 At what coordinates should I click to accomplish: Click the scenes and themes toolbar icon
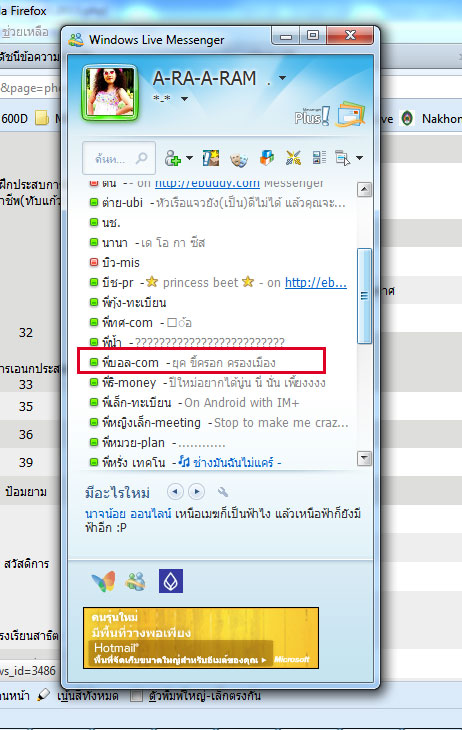coord(211,158)
